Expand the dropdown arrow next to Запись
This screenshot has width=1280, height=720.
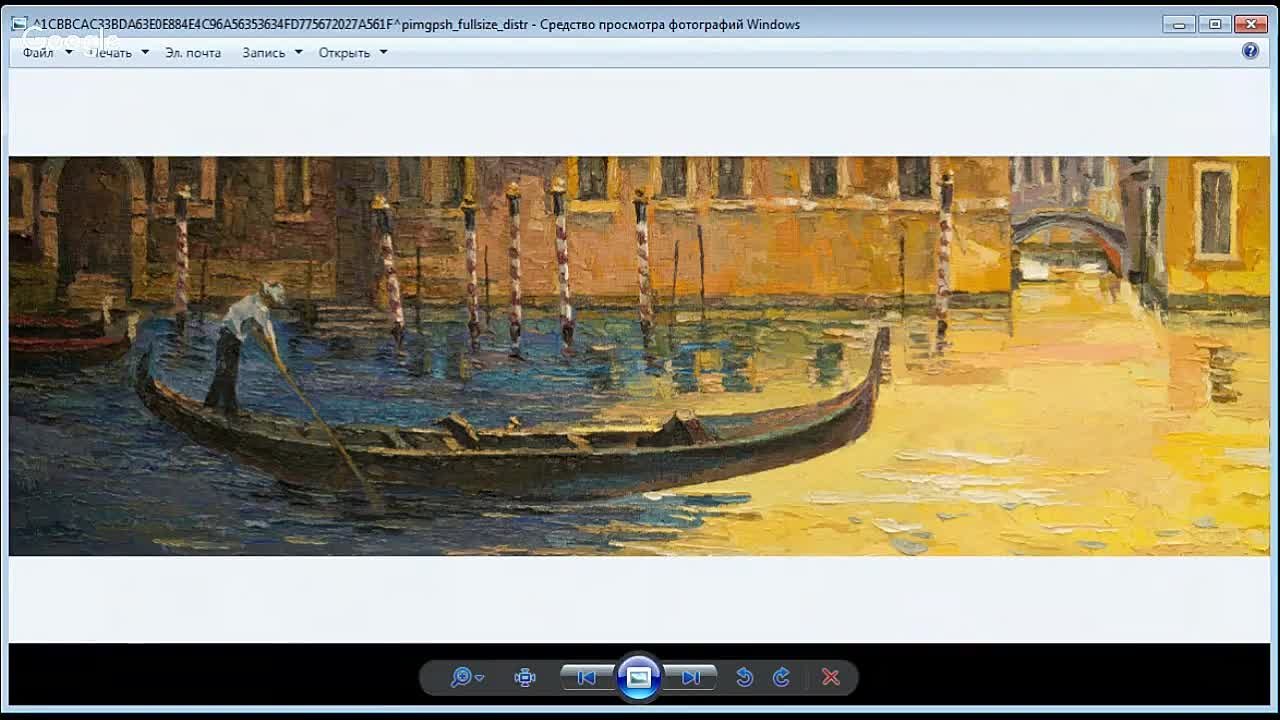coord(298,52)
